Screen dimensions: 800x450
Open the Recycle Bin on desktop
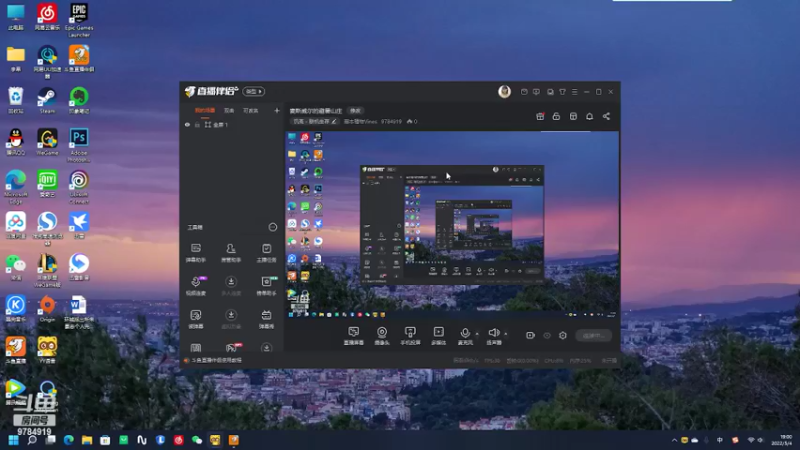pyautogui.click(x=16, y=101)
